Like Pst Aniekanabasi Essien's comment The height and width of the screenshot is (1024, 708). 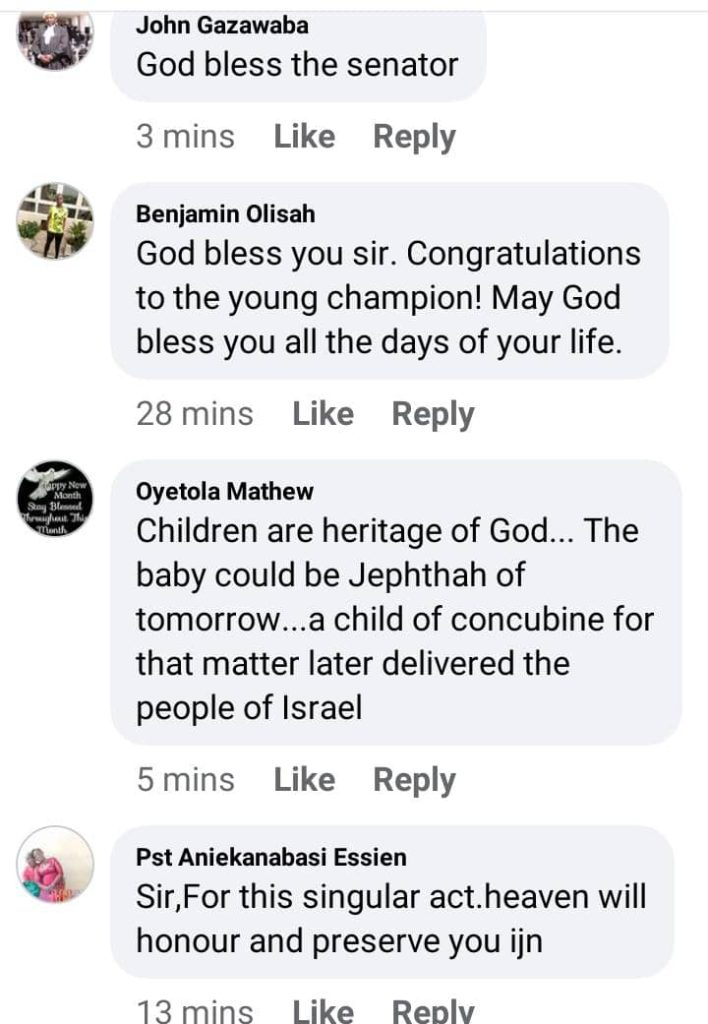[x=323, y=1011]
